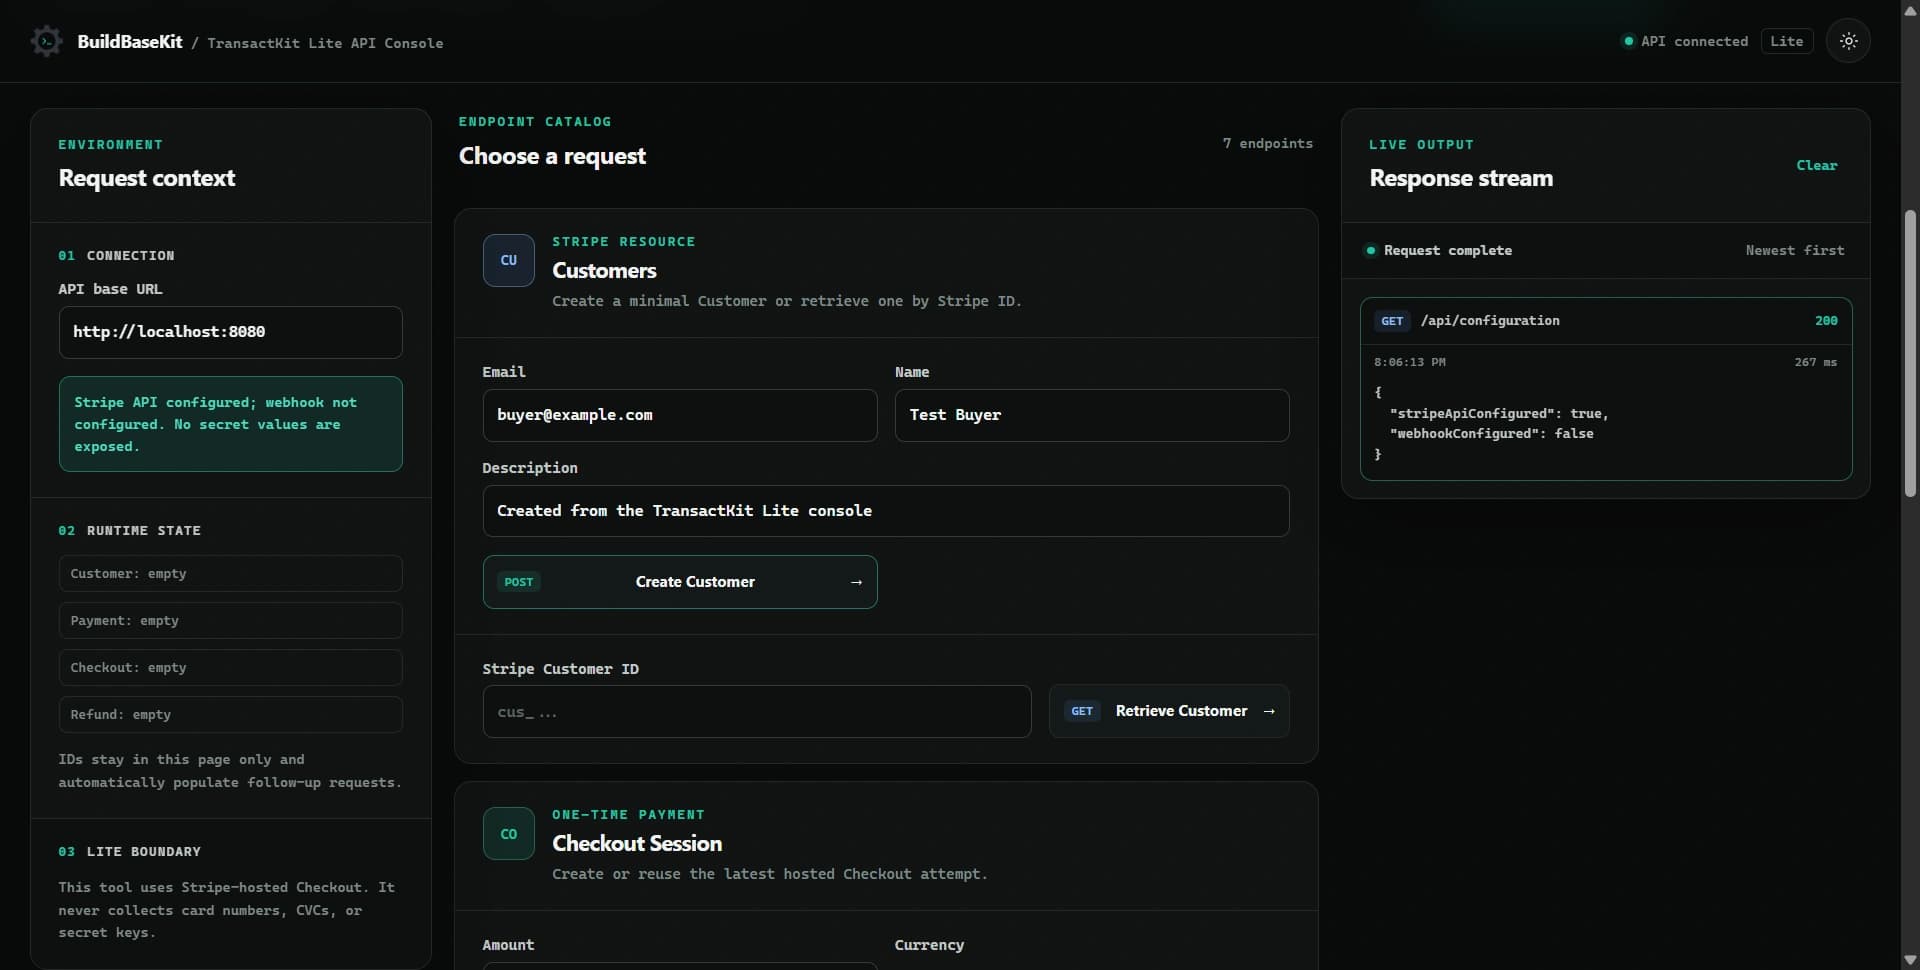Click the GET /api/configuration response header
This screenshot has width=1920, height=970.
(x=1606, y=321)
